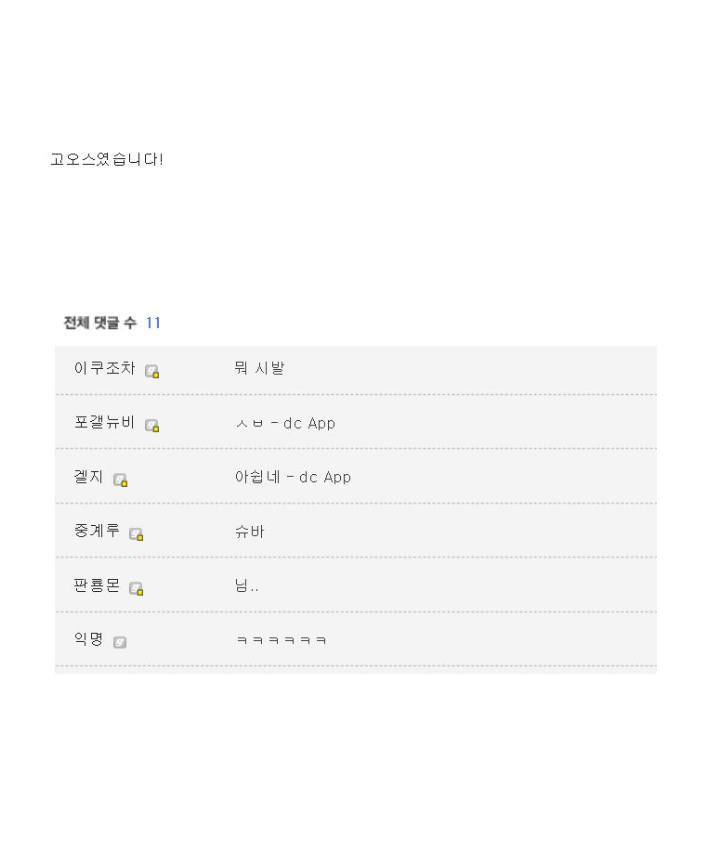Click the ㅋㅋㅋㅋㅋㅋ comment text
This screenshot has height=857, width=709.
281,640
